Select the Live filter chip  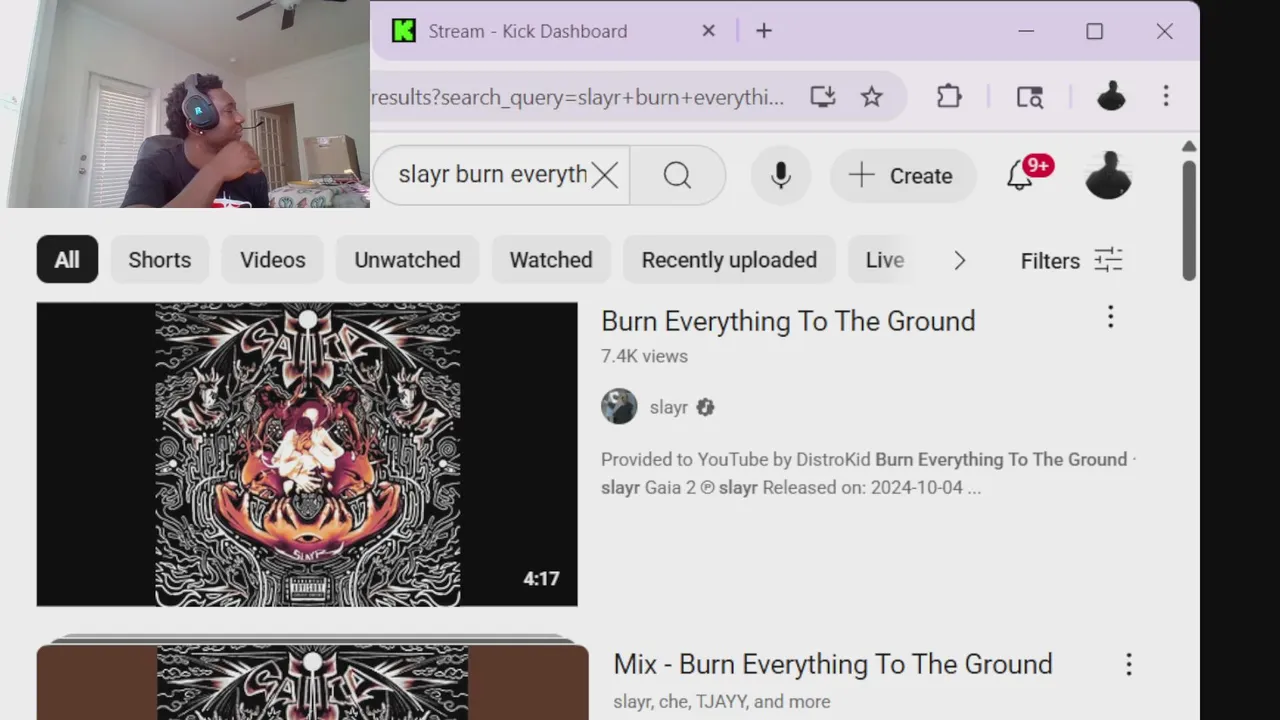click(884, 260)
